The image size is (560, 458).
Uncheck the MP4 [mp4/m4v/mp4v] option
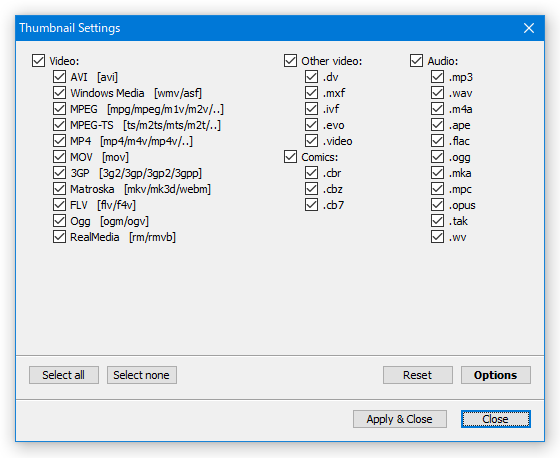point(60,141)
